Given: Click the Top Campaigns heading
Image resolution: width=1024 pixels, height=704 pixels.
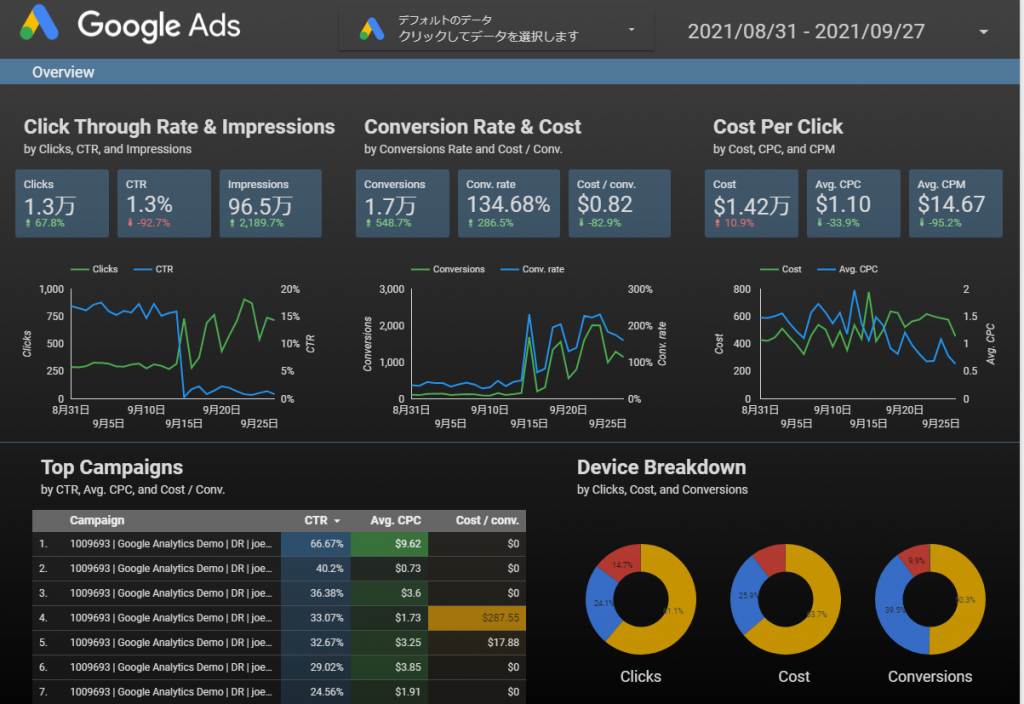Looking at the screenshot, I should (x=112, y=468).
